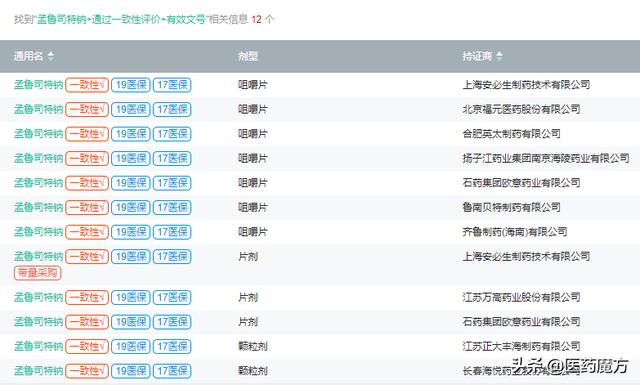Click 19医保 tag in 江苏万高药业 row
This screenshot has width=640, height=385.
pos(131,297)
